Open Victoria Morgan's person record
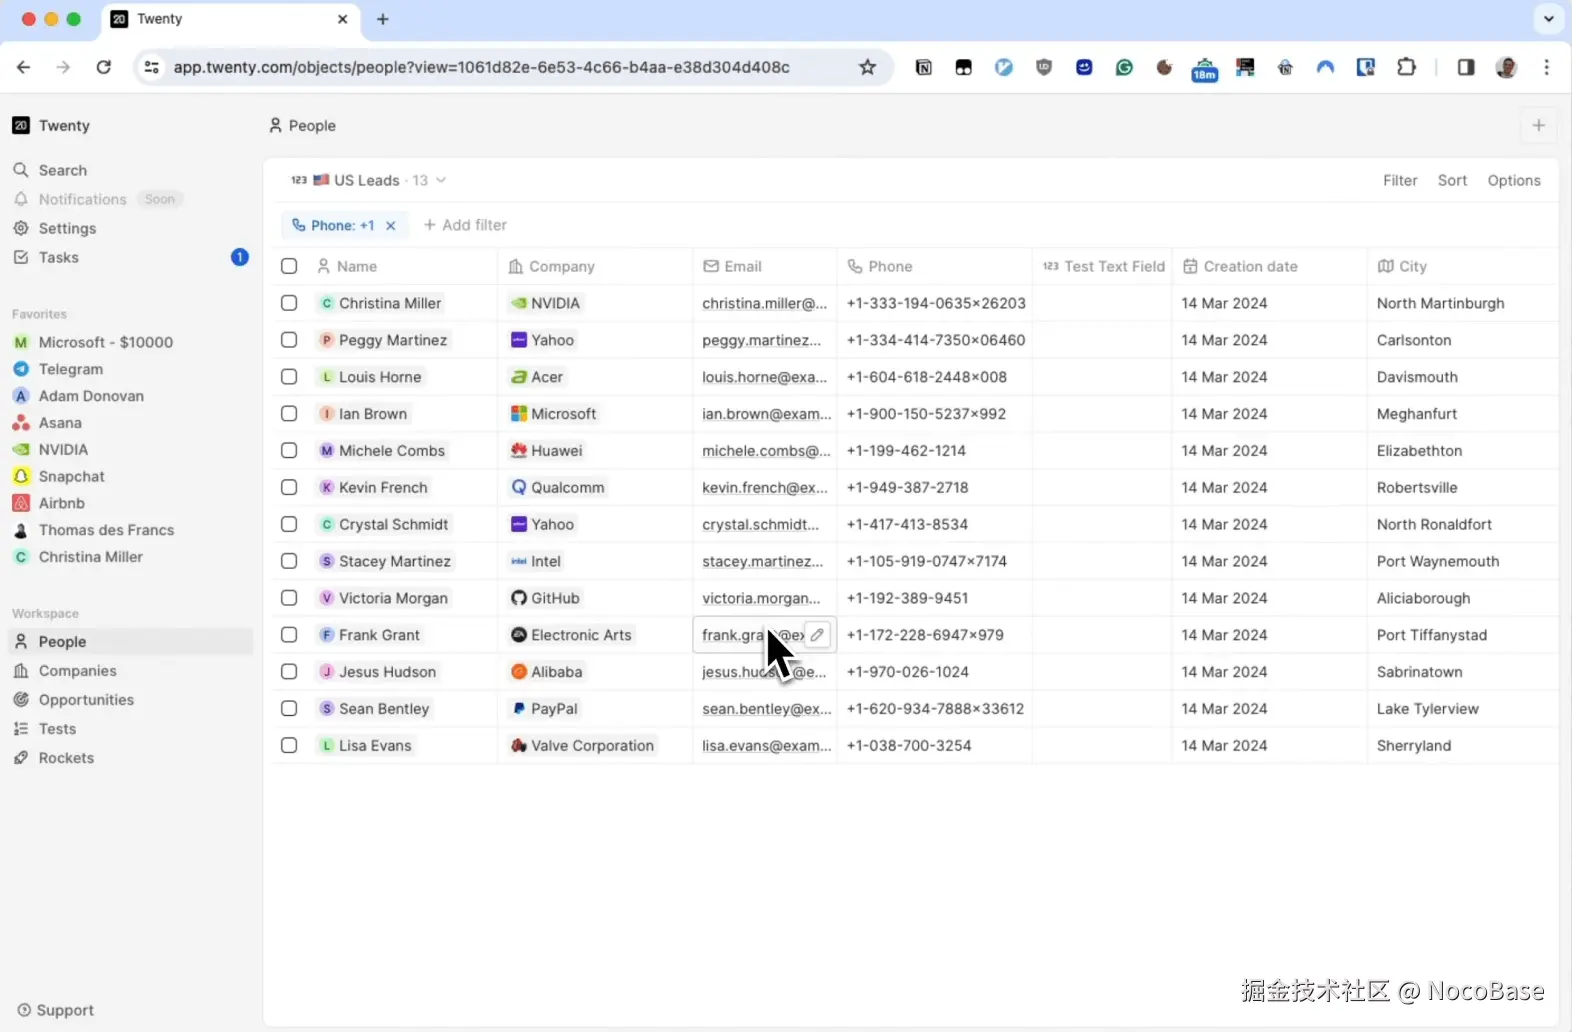Screen dimensions: 1572x1032 click(383, 598)
